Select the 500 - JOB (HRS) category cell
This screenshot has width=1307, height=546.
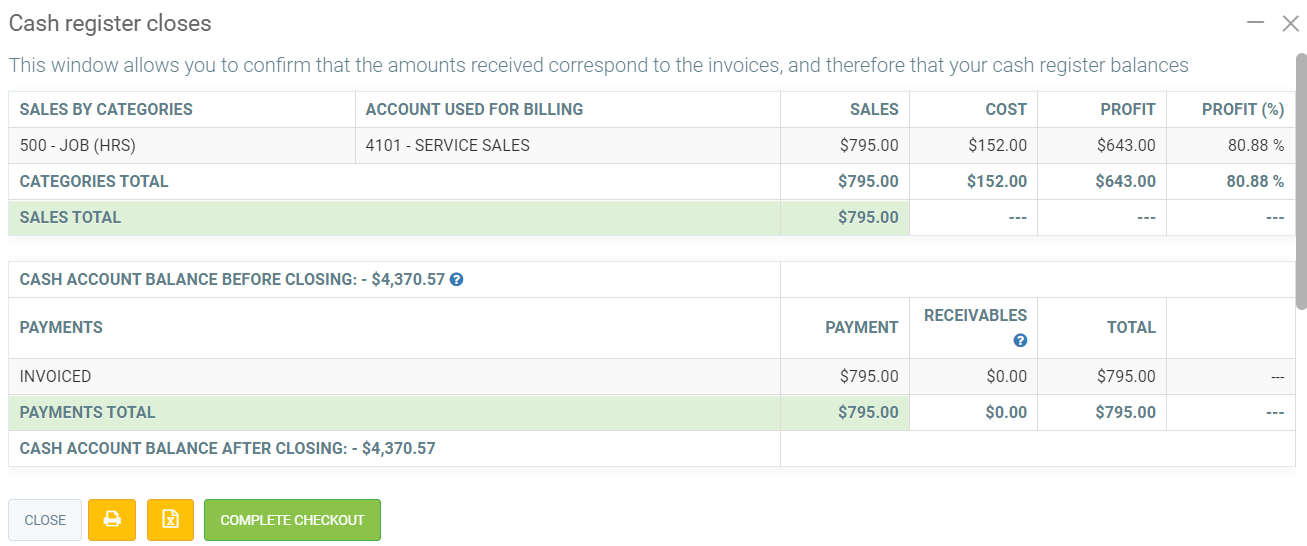[78, 146]
